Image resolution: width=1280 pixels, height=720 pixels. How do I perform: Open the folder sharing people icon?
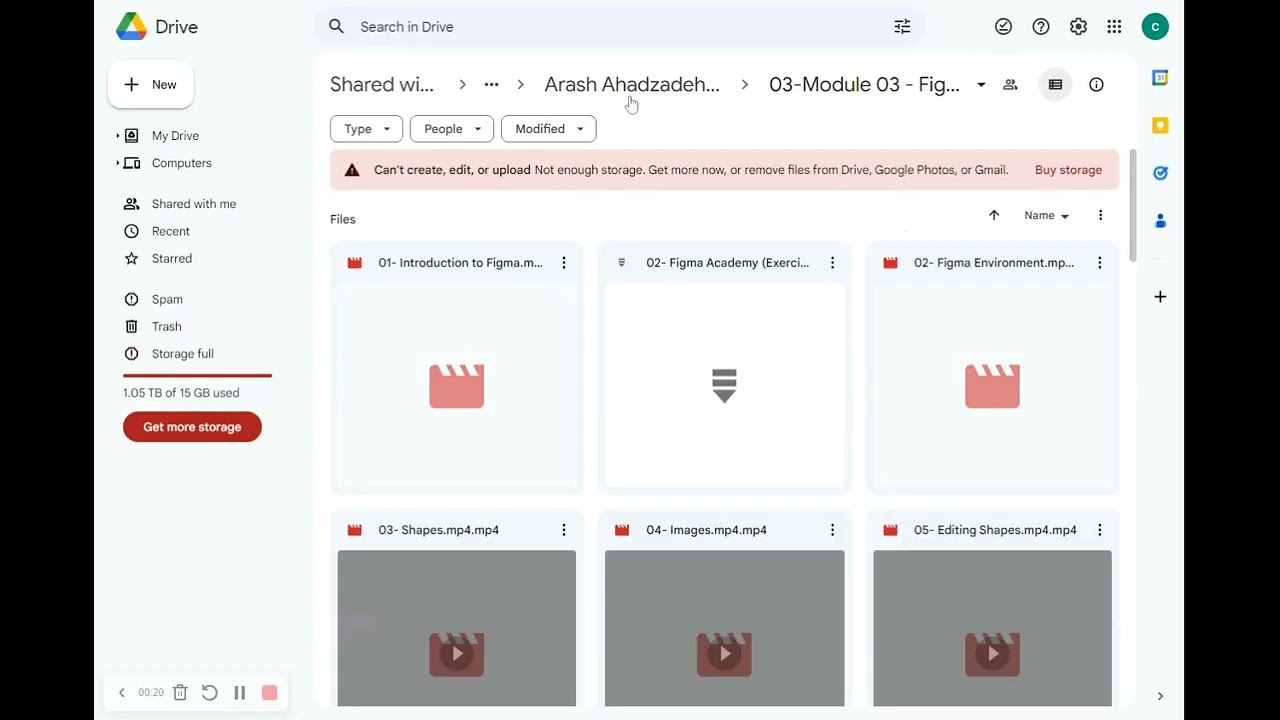[x=1010, y=85]
